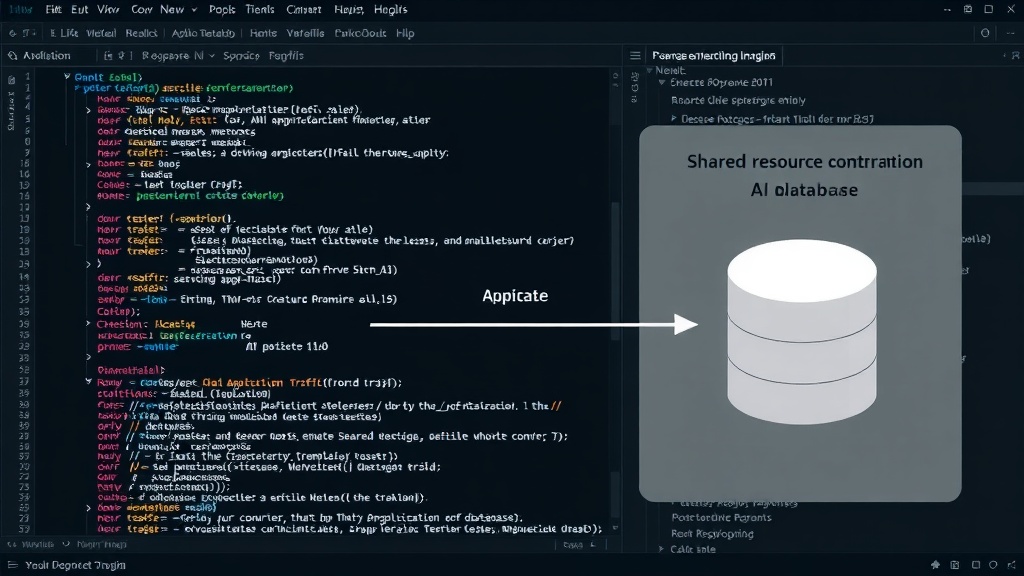The image size is (1024, 576).
Task: Click the Hente toolbar item
Action: coord(263,33)
